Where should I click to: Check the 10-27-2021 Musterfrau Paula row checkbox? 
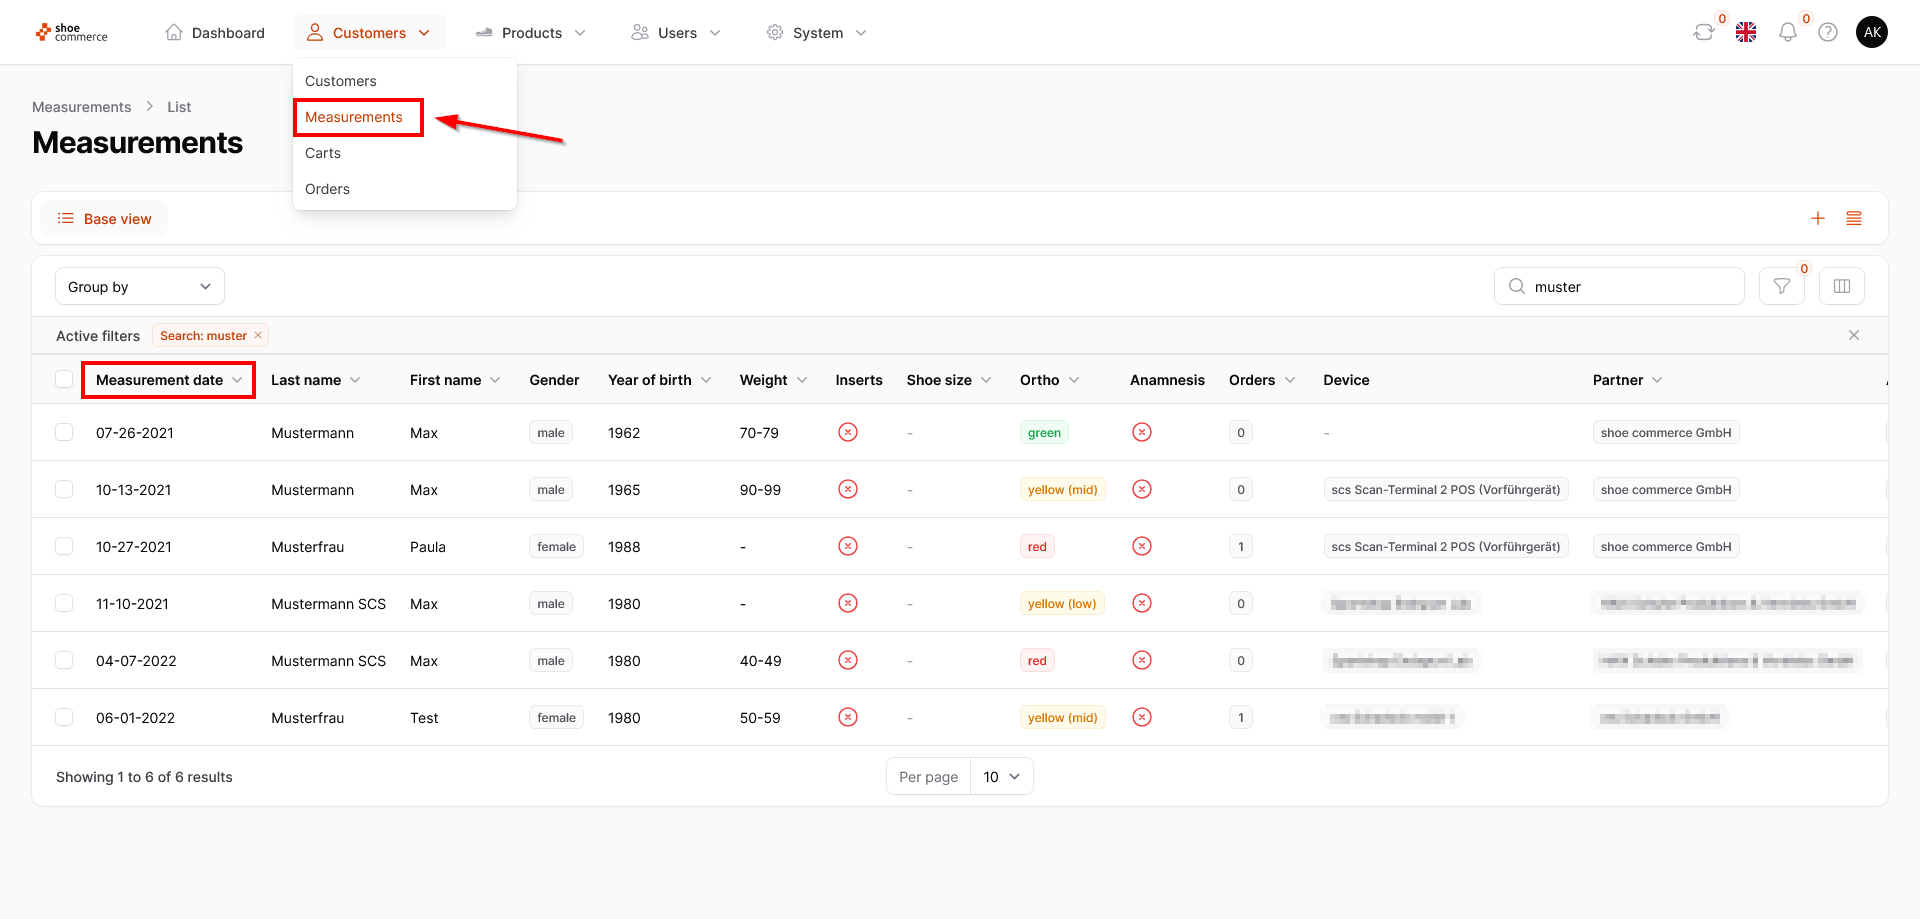(64, 546)
